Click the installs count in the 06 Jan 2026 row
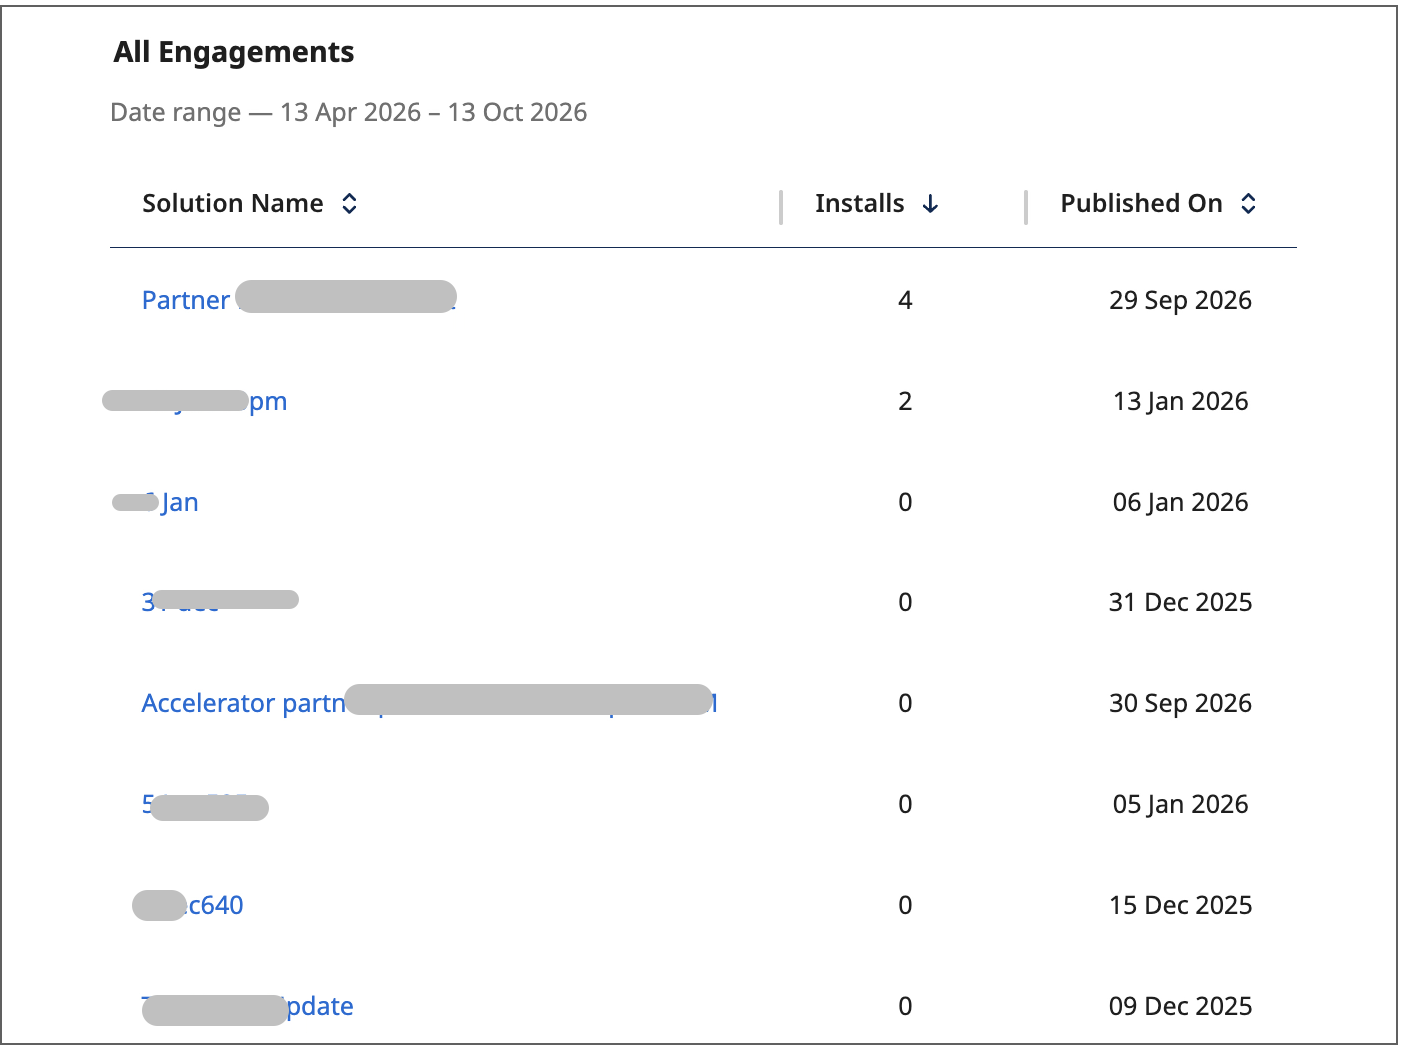Screen dimensions: 1406x1052 905,502
